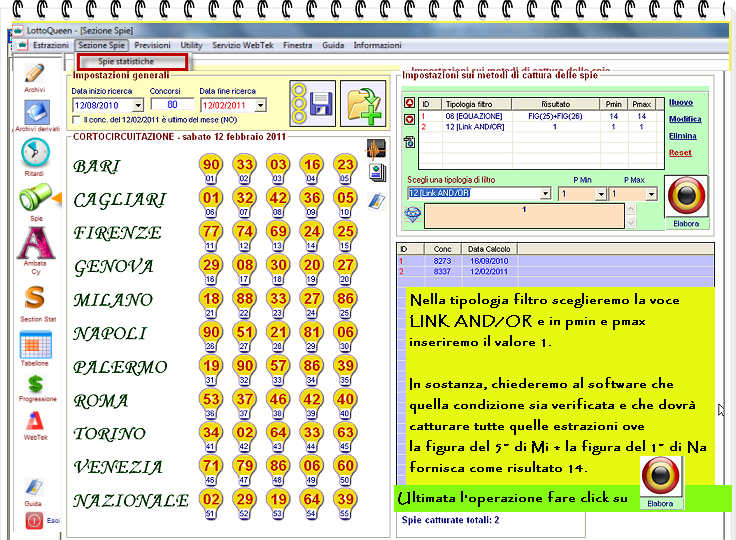Image resolution: width=736 pixels, height=540 pixels.
Task: Open the Ambata Cy icon
Action: (36, 243)
